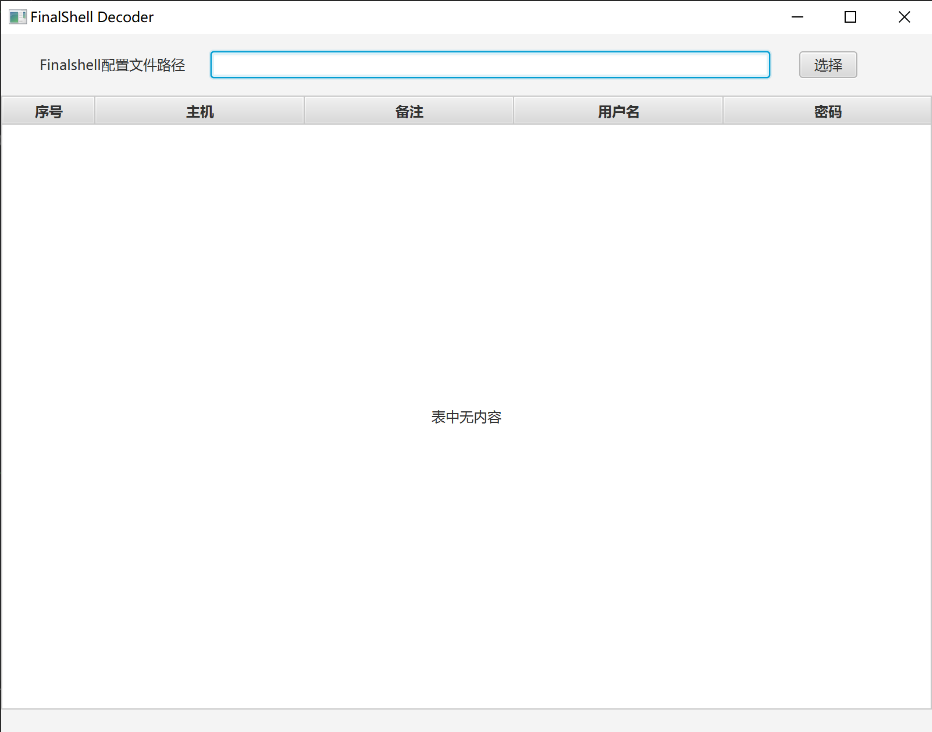Screen dimensions: 932x732
Task: Click the FinalShell Decoder title text
Action: (92, 17)
